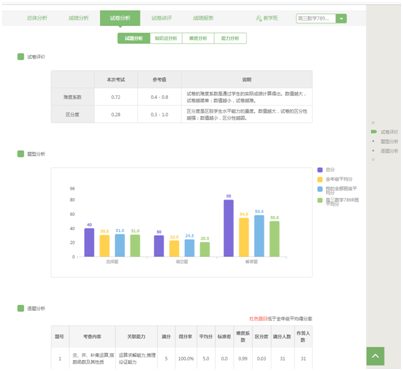Screen dimensions: 403x371
Task: Switch to the 成绩分析 tab
Action: point(79,18)
